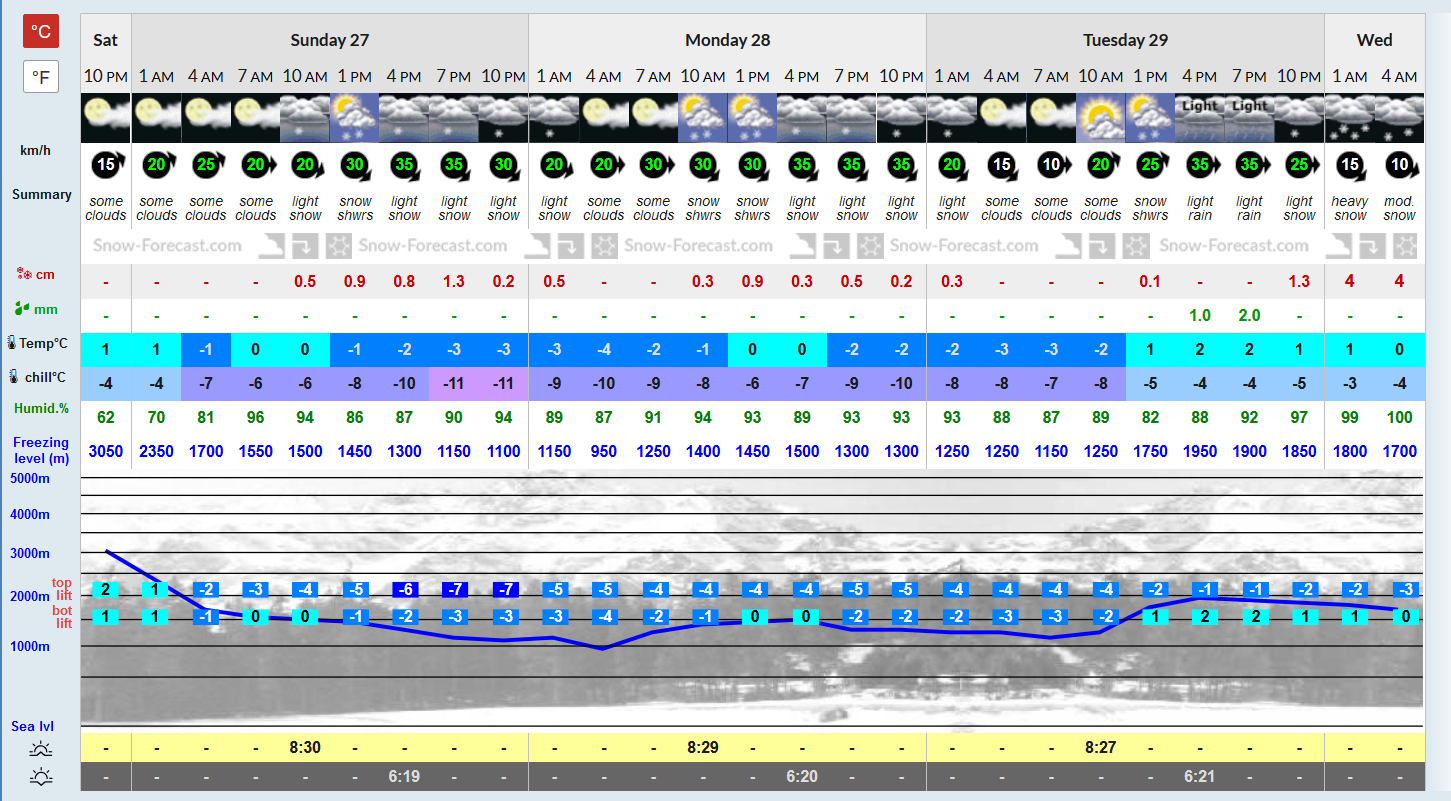The width and height of the screenshot is (1451, 801).
Task: Open the Wed day header
Action: coord(1375,40)
